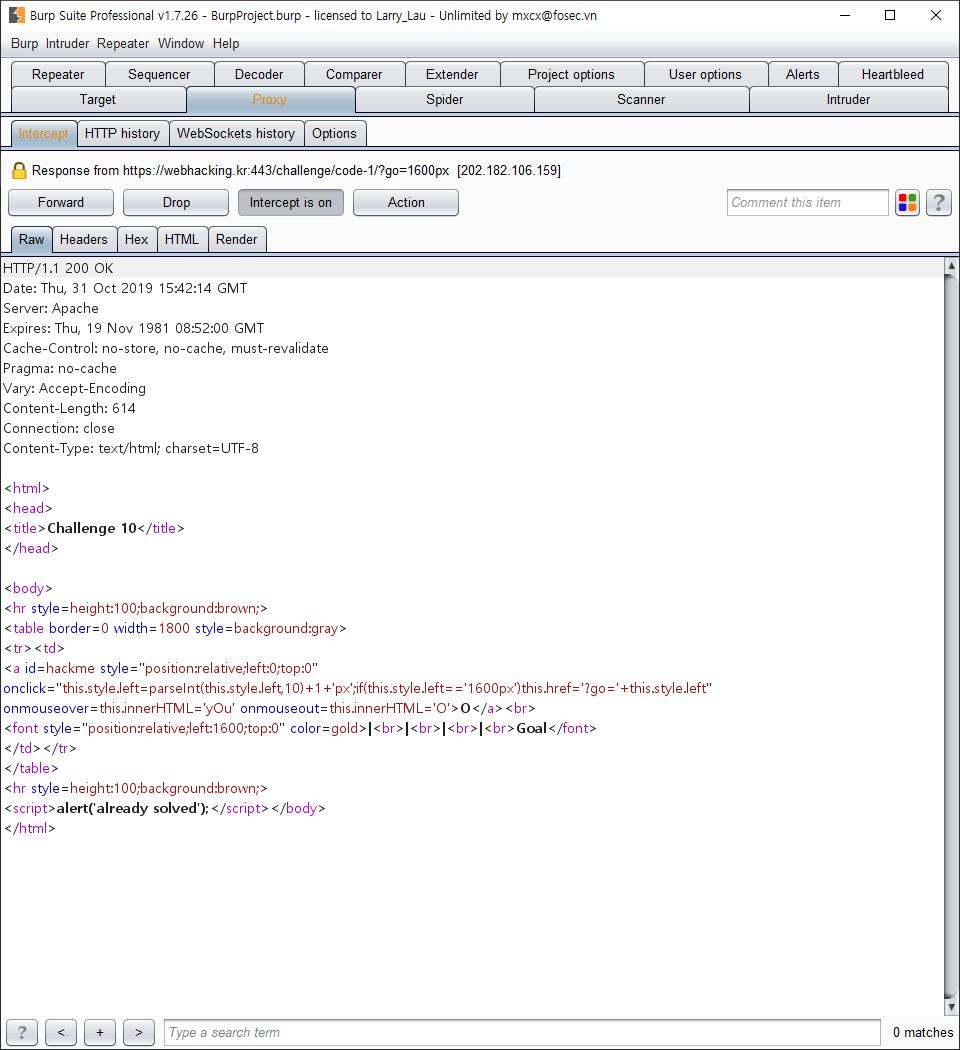Screen dimensions: 960x1050
Task: Switch to the Render view tab
Action: click(x=236, y=240)
